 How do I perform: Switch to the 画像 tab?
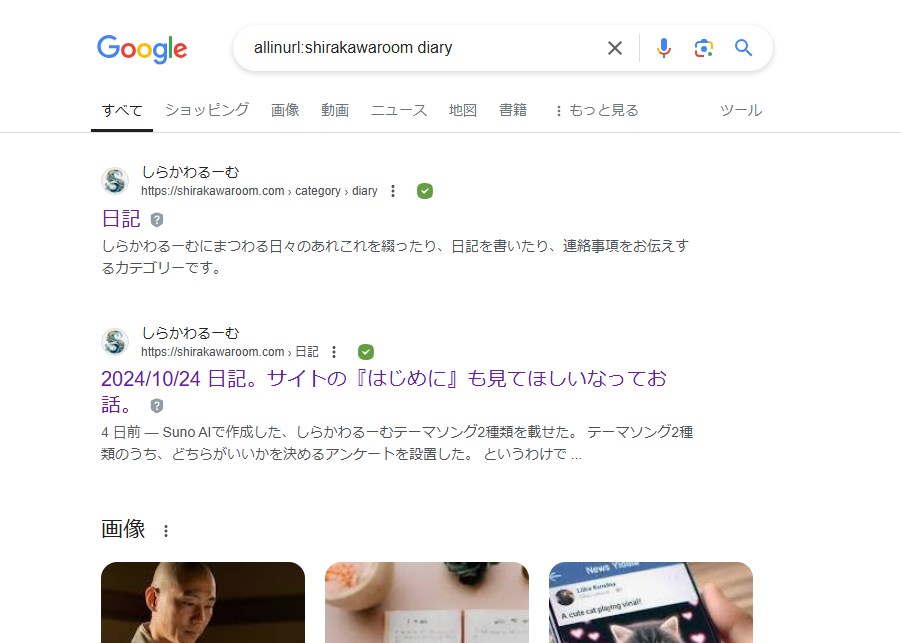pyautogui.click(x=285, y=110)
